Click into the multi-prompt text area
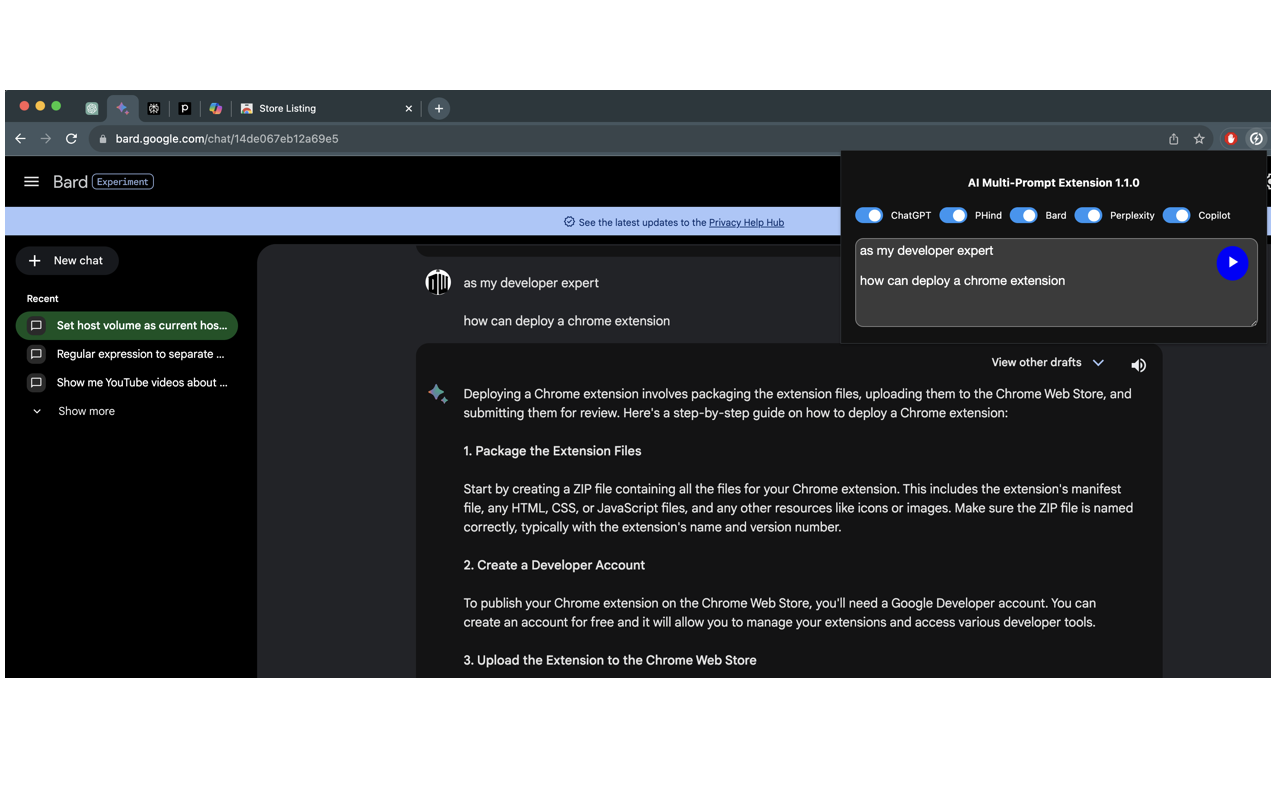1280x800 pixels. [1030, 300]
